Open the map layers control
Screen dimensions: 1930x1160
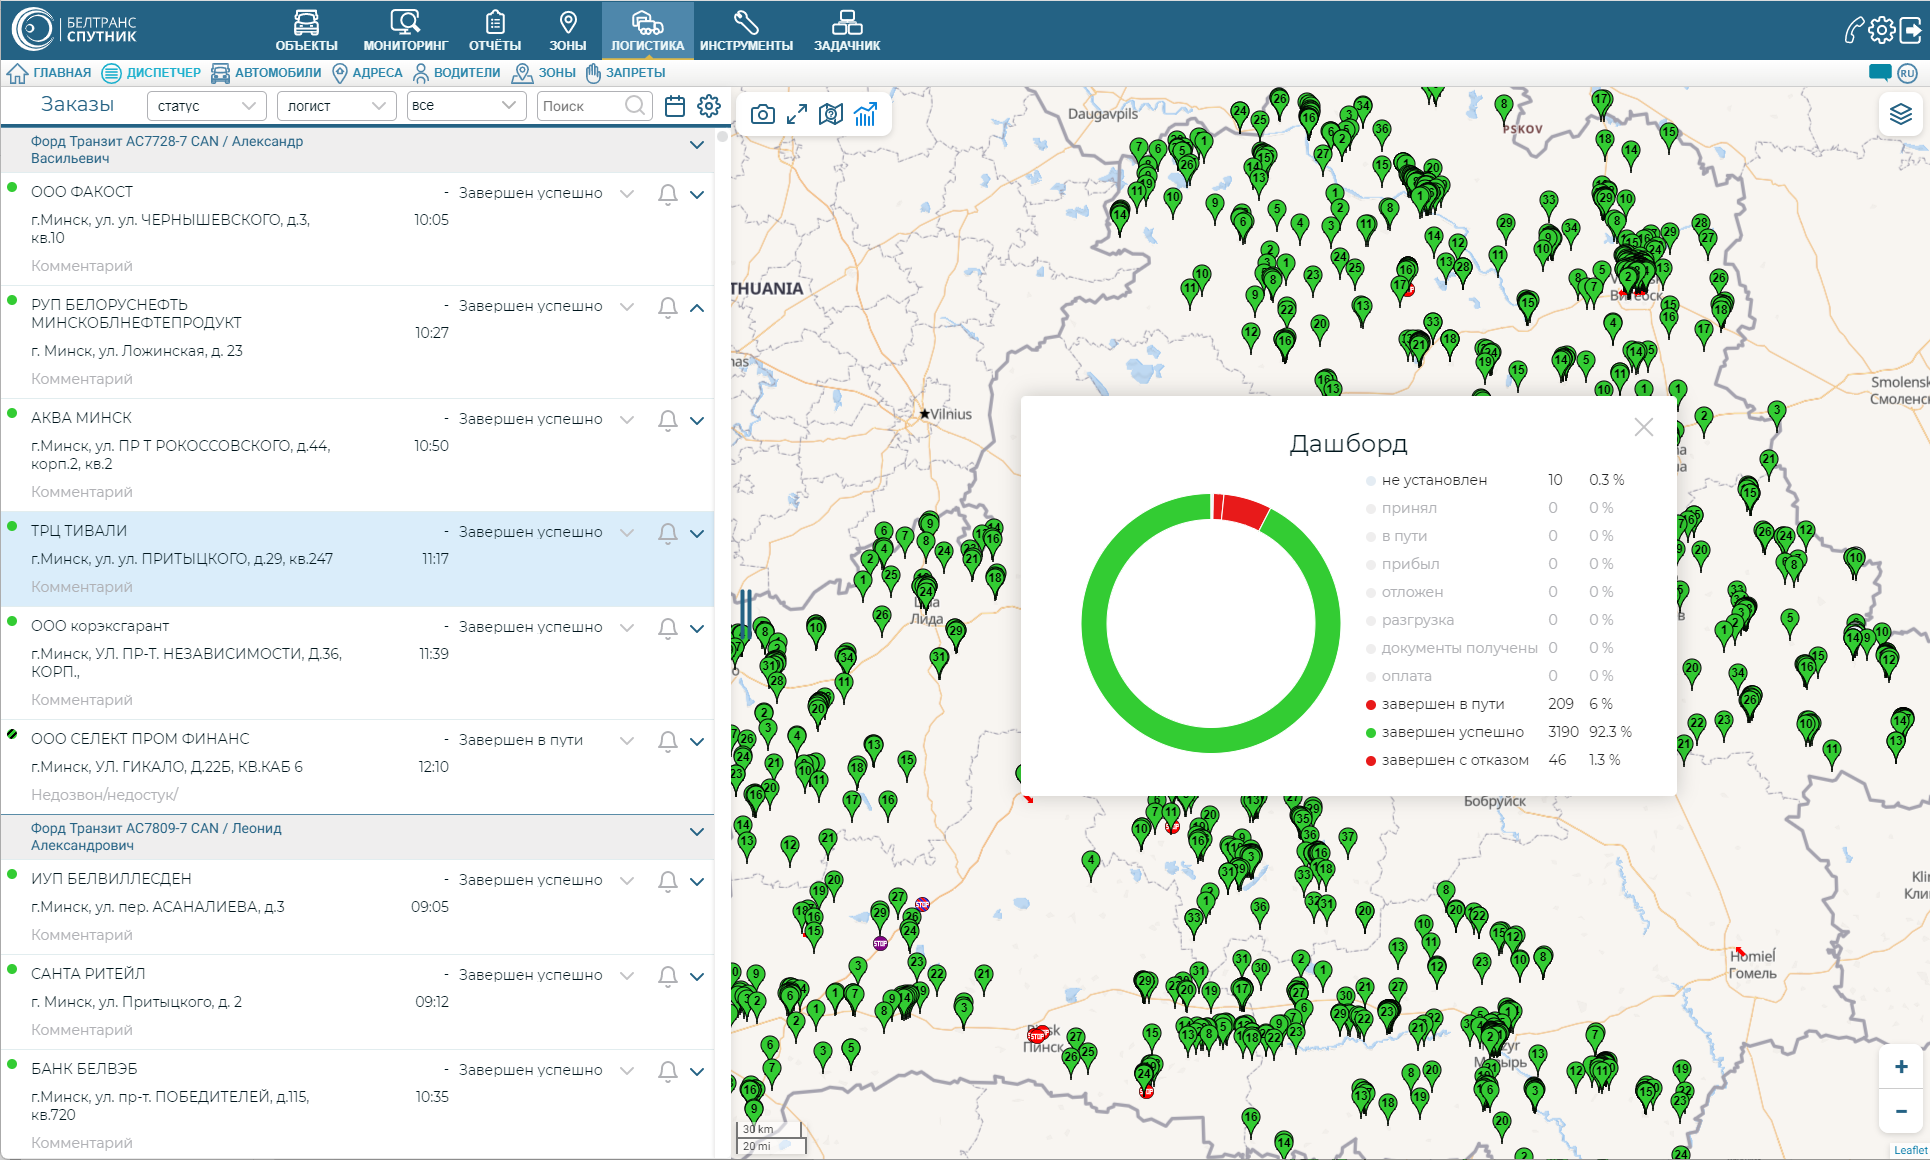tap(1900, 114)
